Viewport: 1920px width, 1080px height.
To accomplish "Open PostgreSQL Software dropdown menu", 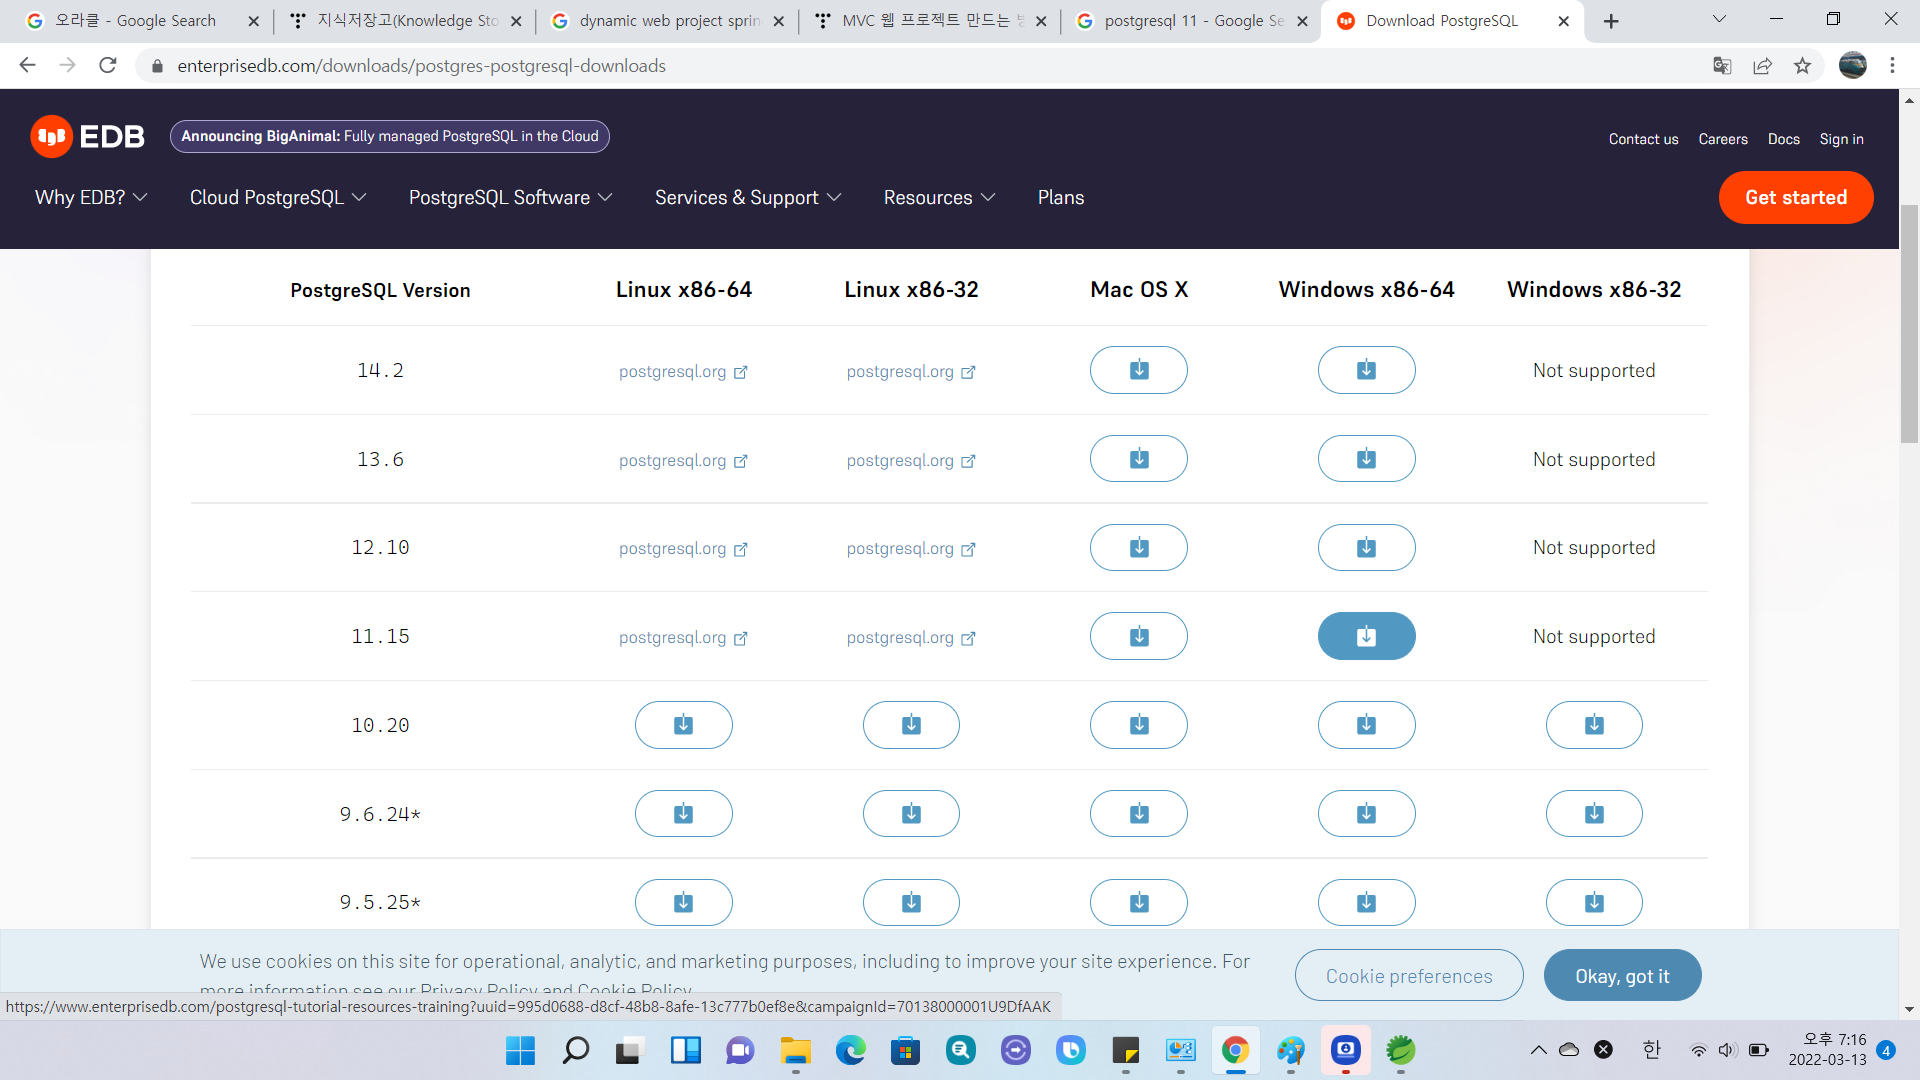I will pyautogui.click(x=510, y=197).
